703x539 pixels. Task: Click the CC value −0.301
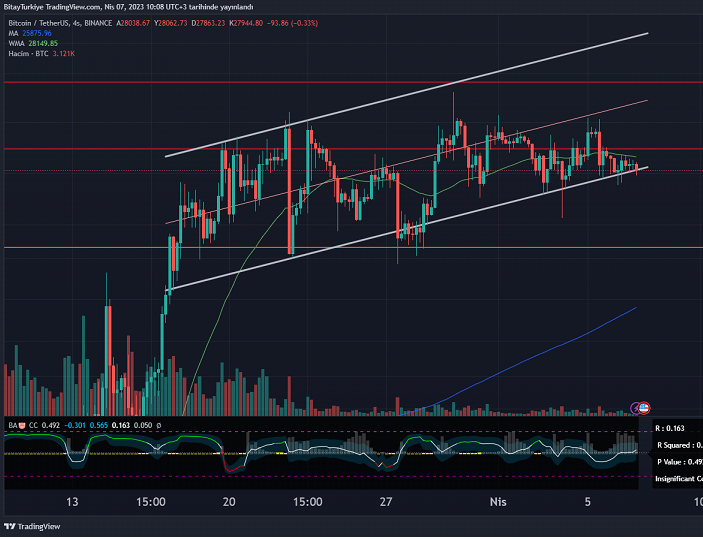click(x=74, y=425)
